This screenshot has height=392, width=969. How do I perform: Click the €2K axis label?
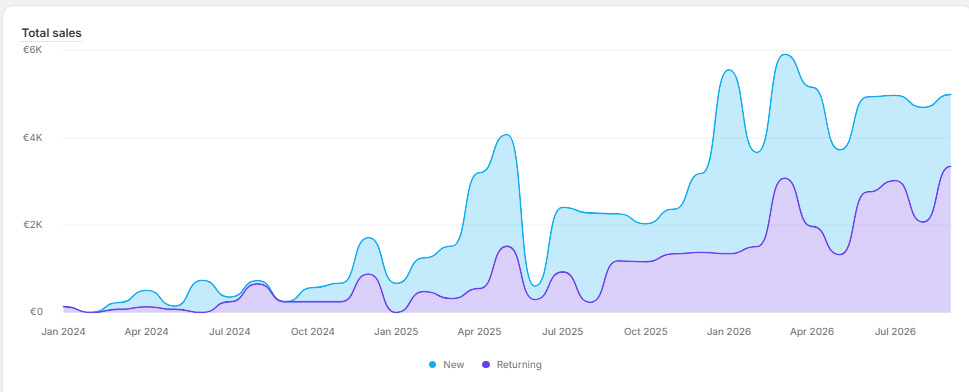tap(33, 225)
